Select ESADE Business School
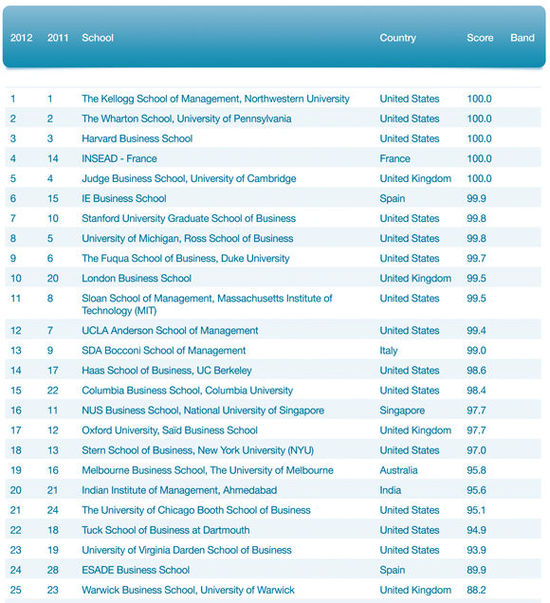Viewport: 550px width, 603px height. click(x=135, y=570)
